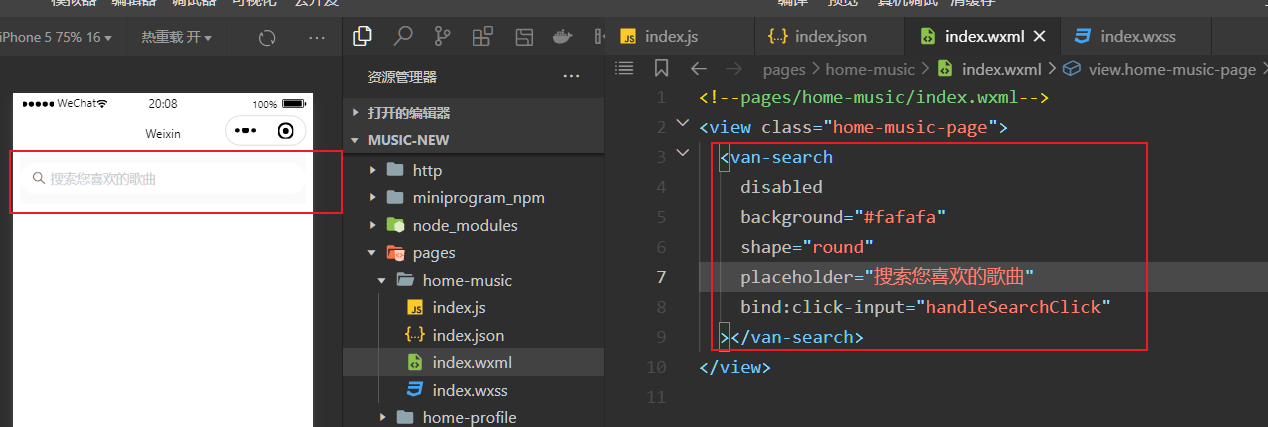This screenshot has width=1268, height=427.
Task: Close the index.wxml tab
Action: tap(1039, 36)
